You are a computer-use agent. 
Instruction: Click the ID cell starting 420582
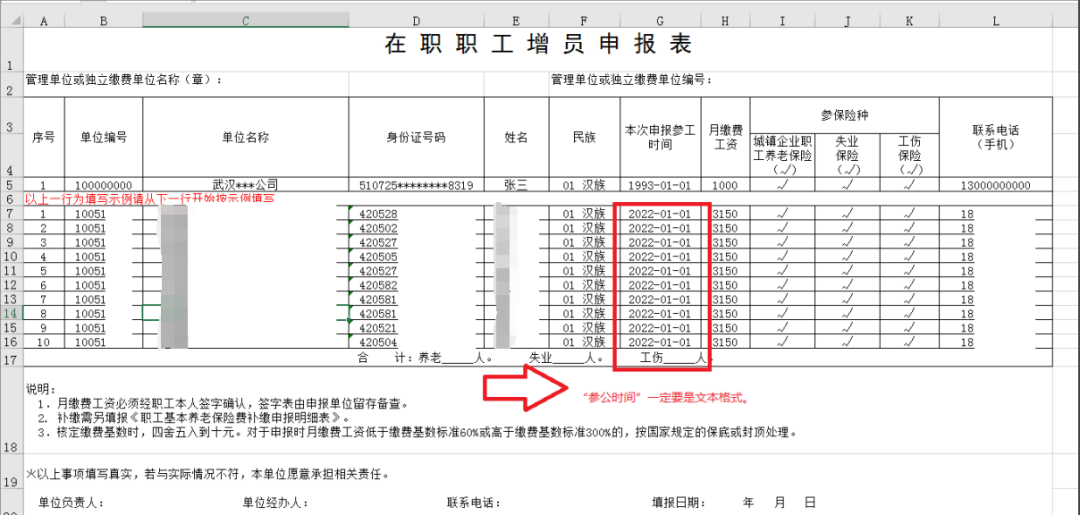click(x=416, y=285)
